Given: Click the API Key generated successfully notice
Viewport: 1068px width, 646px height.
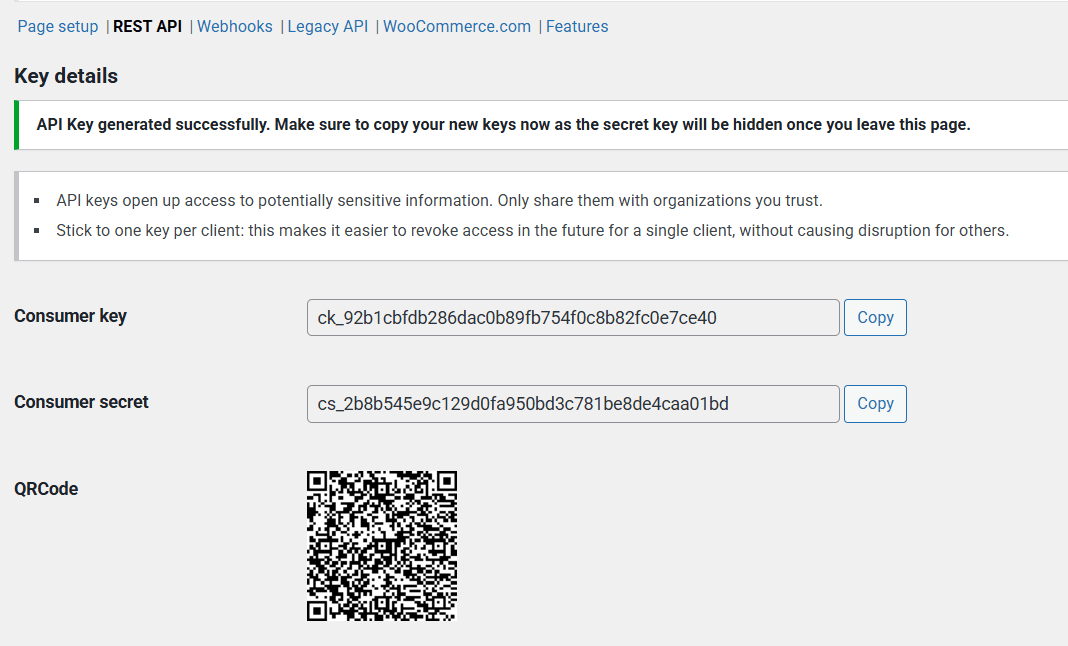Looking at the screenshot, I should click(503, 125).
